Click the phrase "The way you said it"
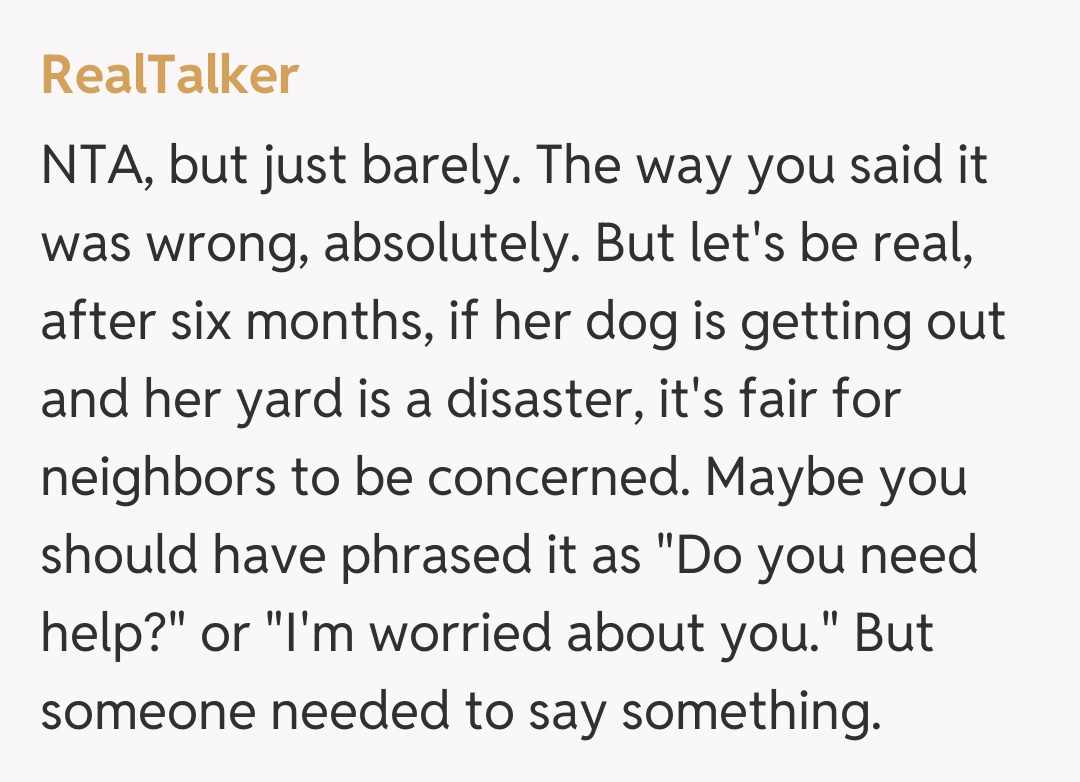The image size is (1080, 782). click(764, 166)
